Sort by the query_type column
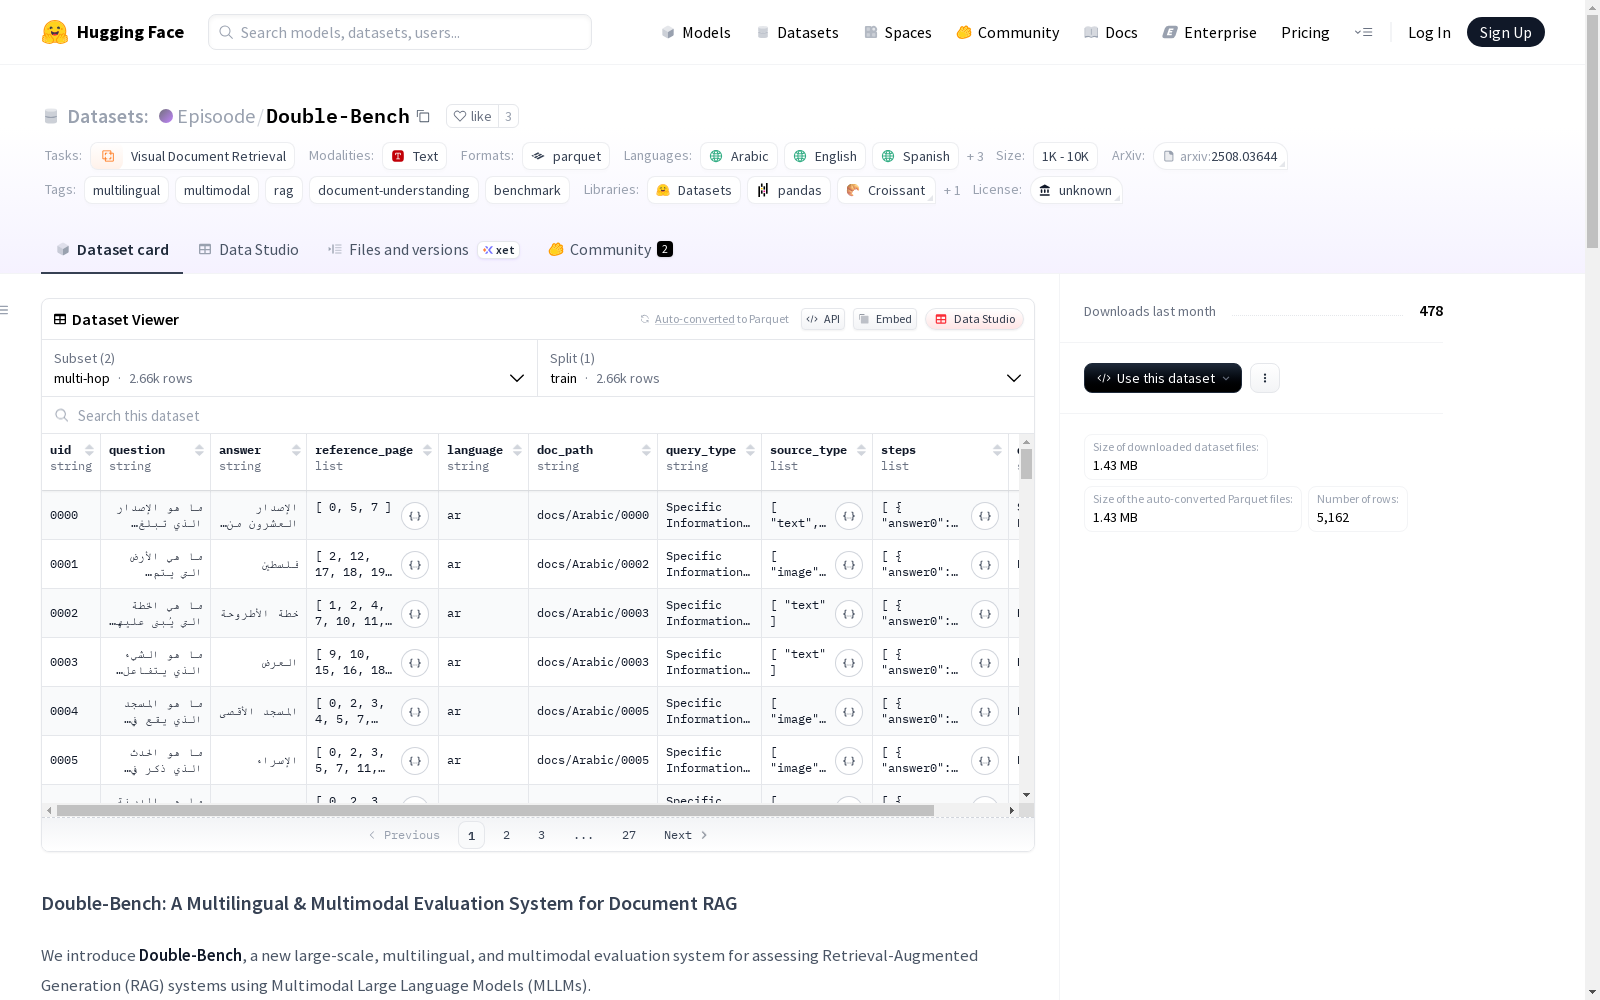Viewport: 1600px width, 1000px height. [x=750, y=450]
